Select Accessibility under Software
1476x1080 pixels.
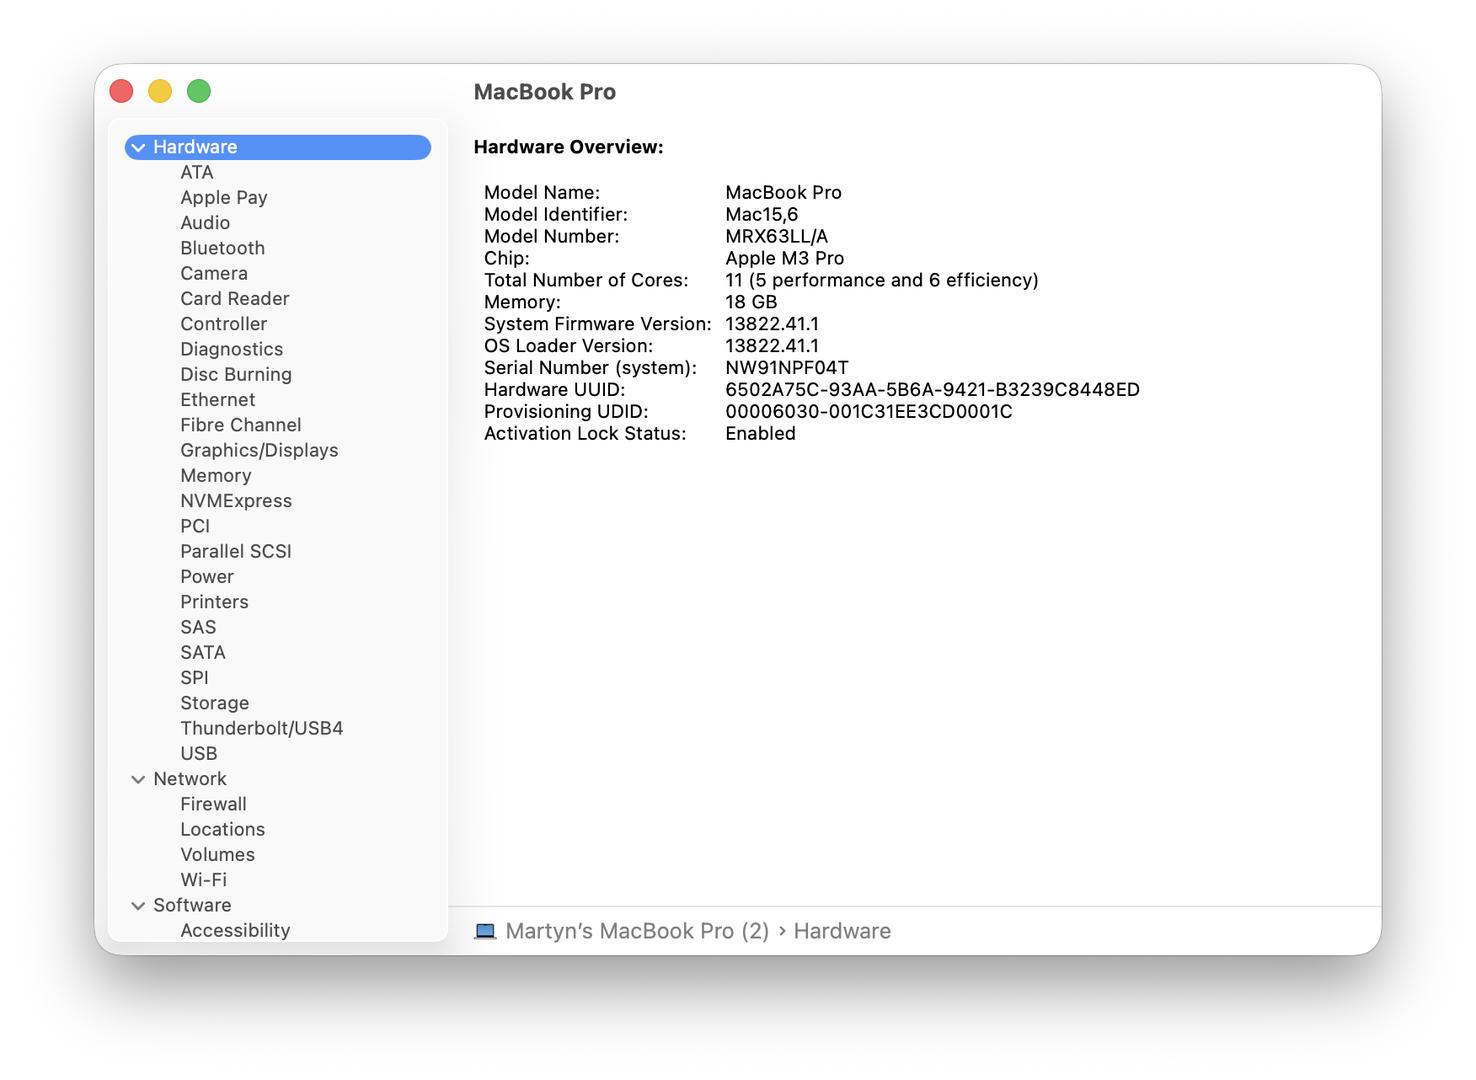(x=235, y=930)
